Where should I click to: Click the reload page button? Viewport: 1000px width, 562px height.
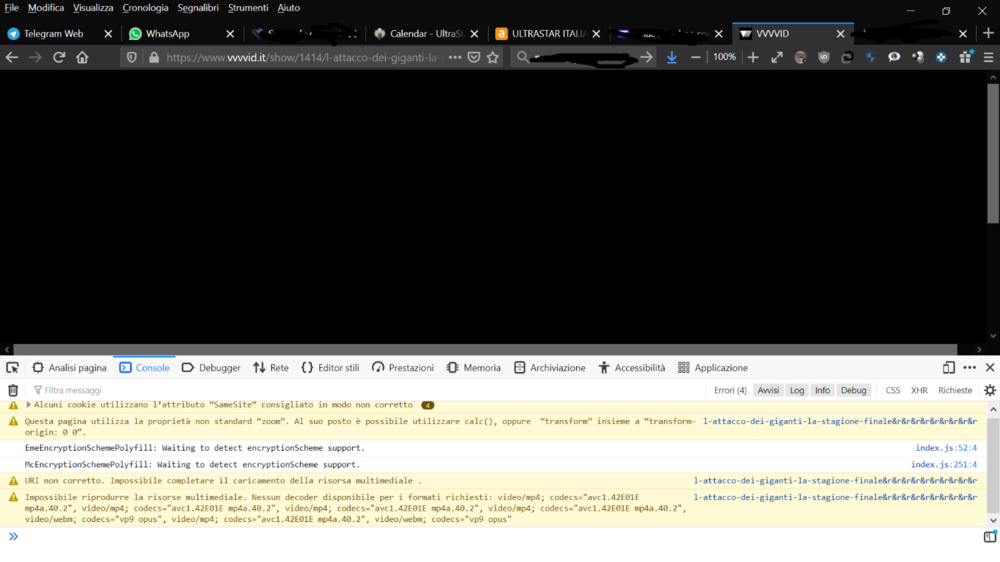click(59, 58)
